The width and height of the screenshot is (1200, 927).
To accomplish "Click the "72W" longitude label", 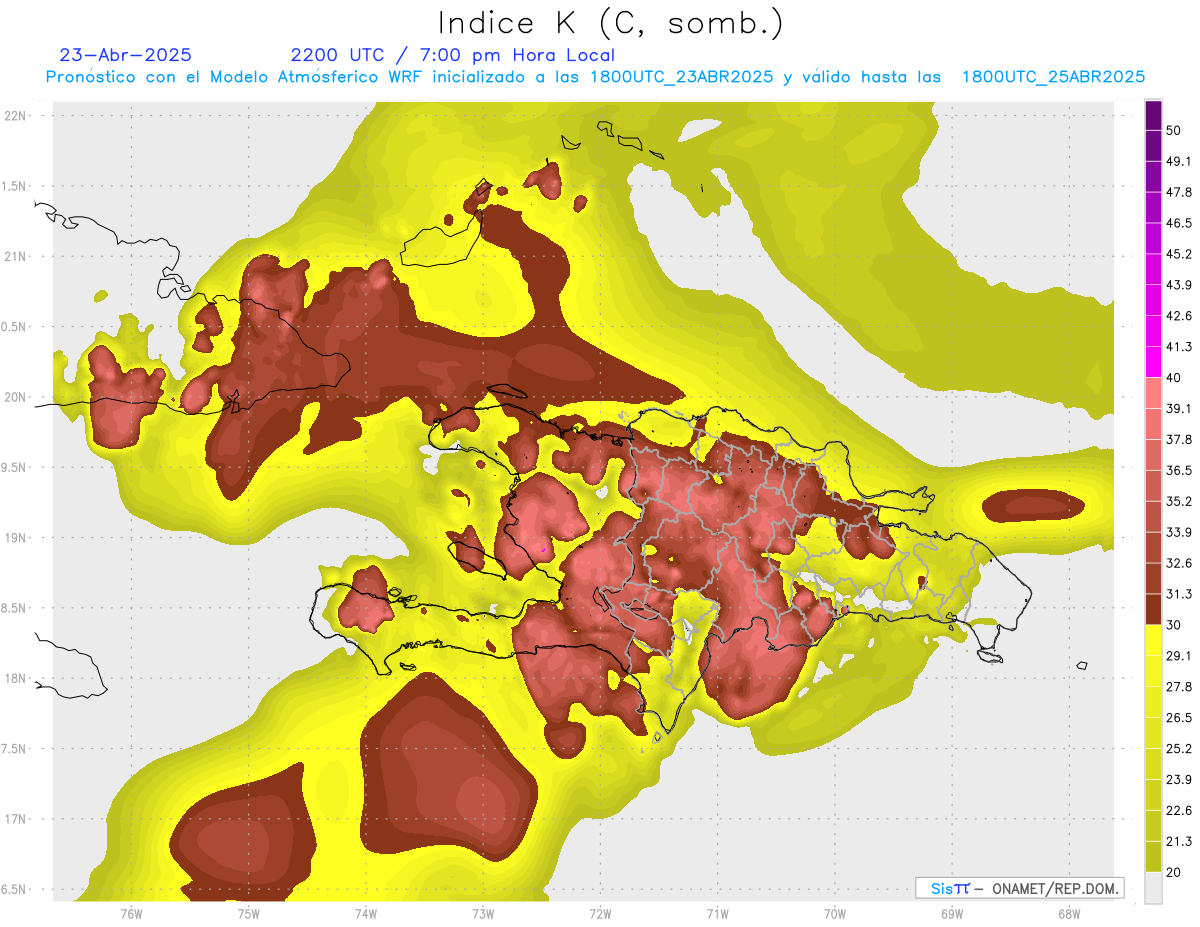I will pos(600,914).
